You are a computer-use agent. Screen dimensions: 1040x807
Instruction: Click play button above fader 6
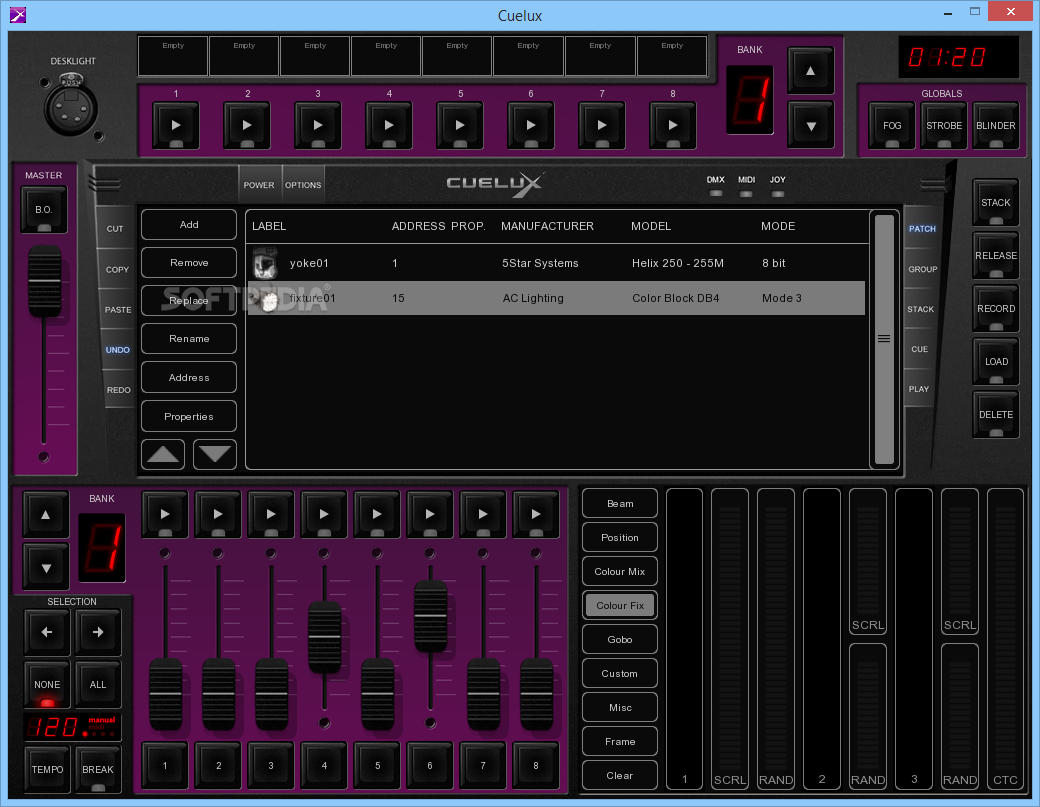pos(430,514)
